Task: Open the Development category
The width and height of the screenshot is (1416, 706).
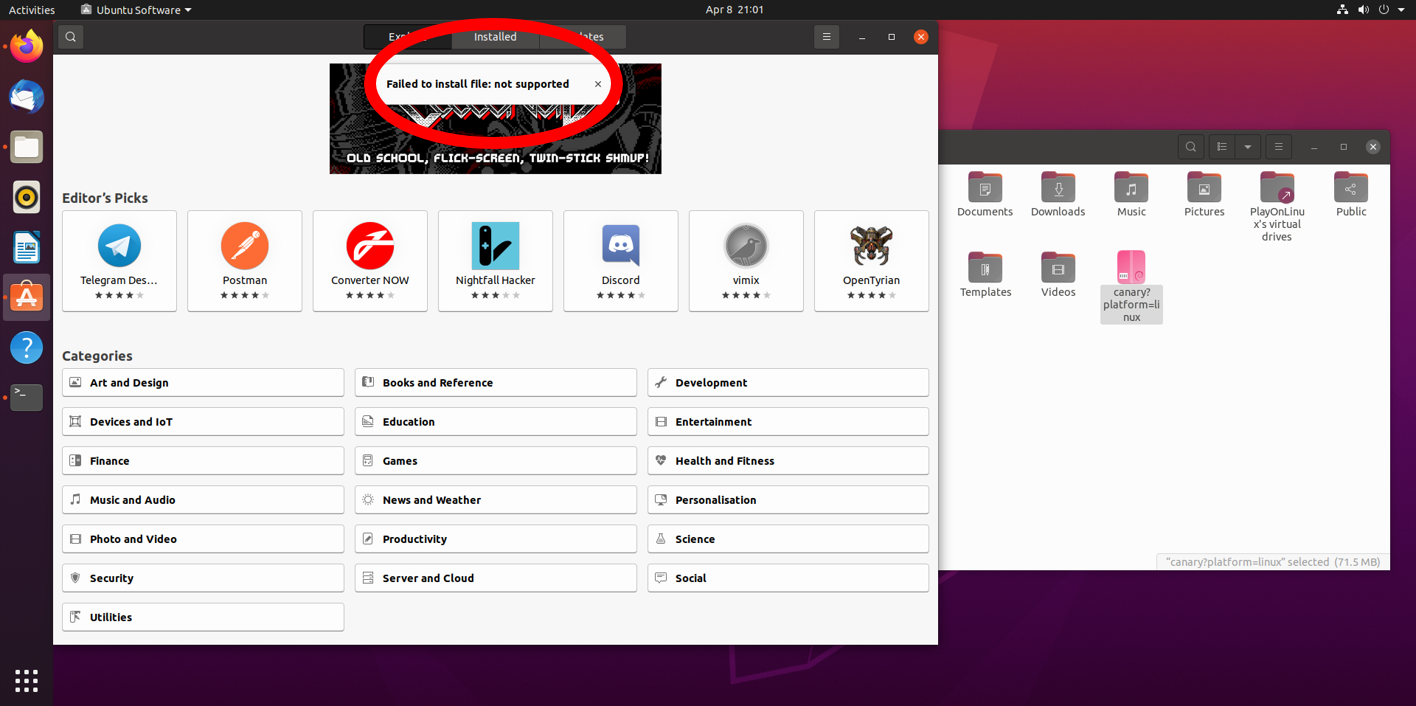Action: point(788,383)
